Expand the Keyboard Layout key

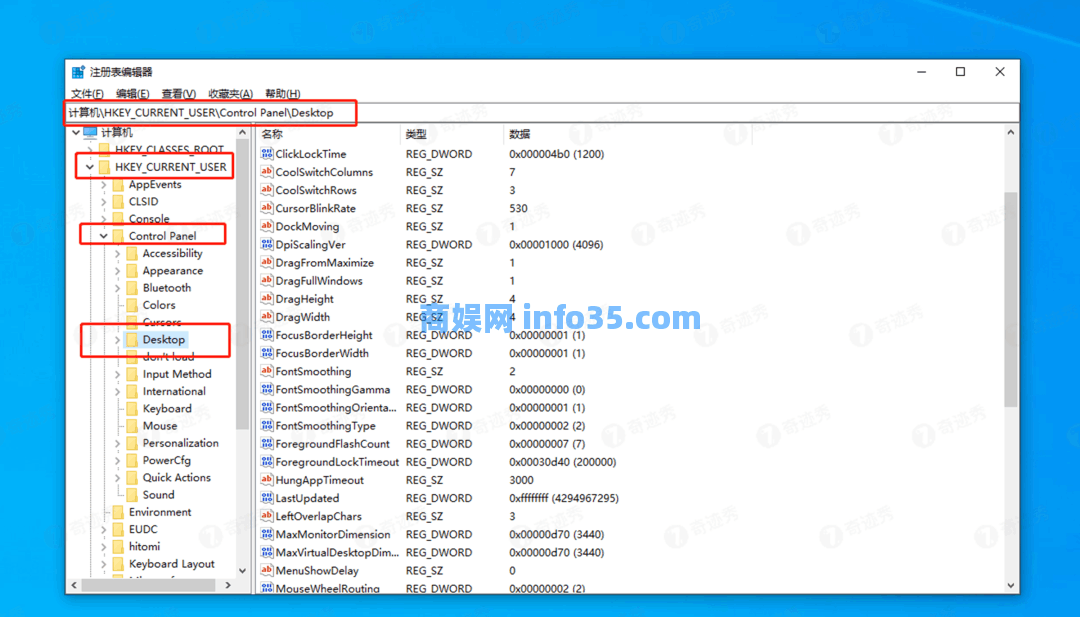point(106,563)
